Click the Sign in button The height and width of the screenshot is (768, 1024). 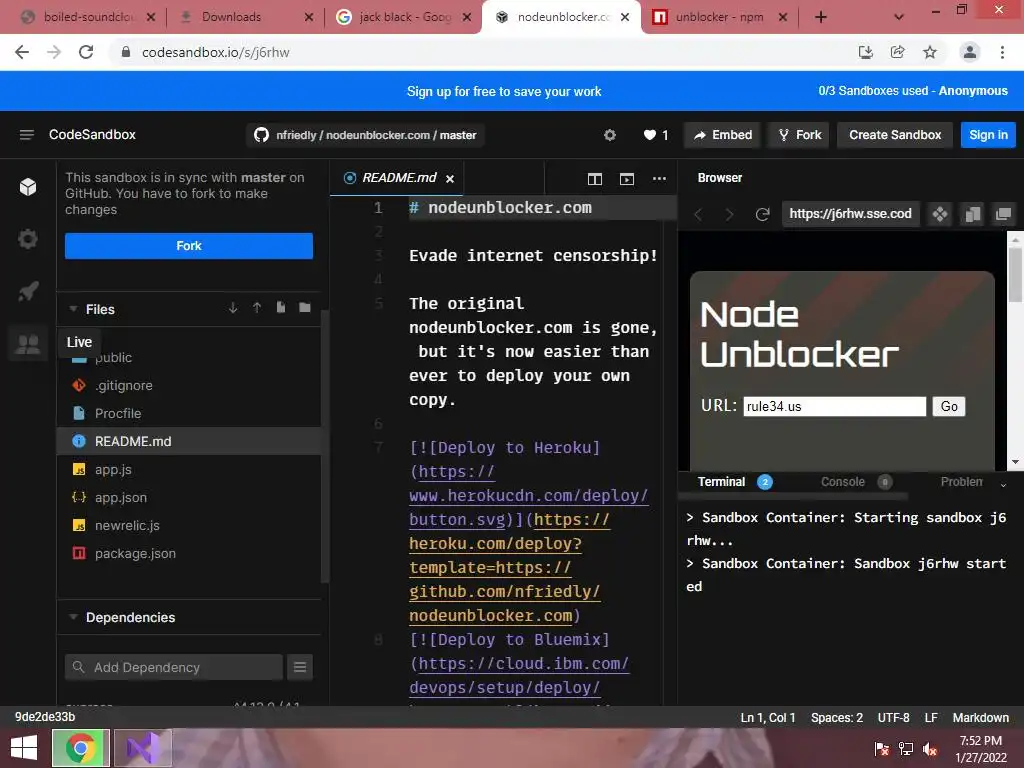pos(988,135)
